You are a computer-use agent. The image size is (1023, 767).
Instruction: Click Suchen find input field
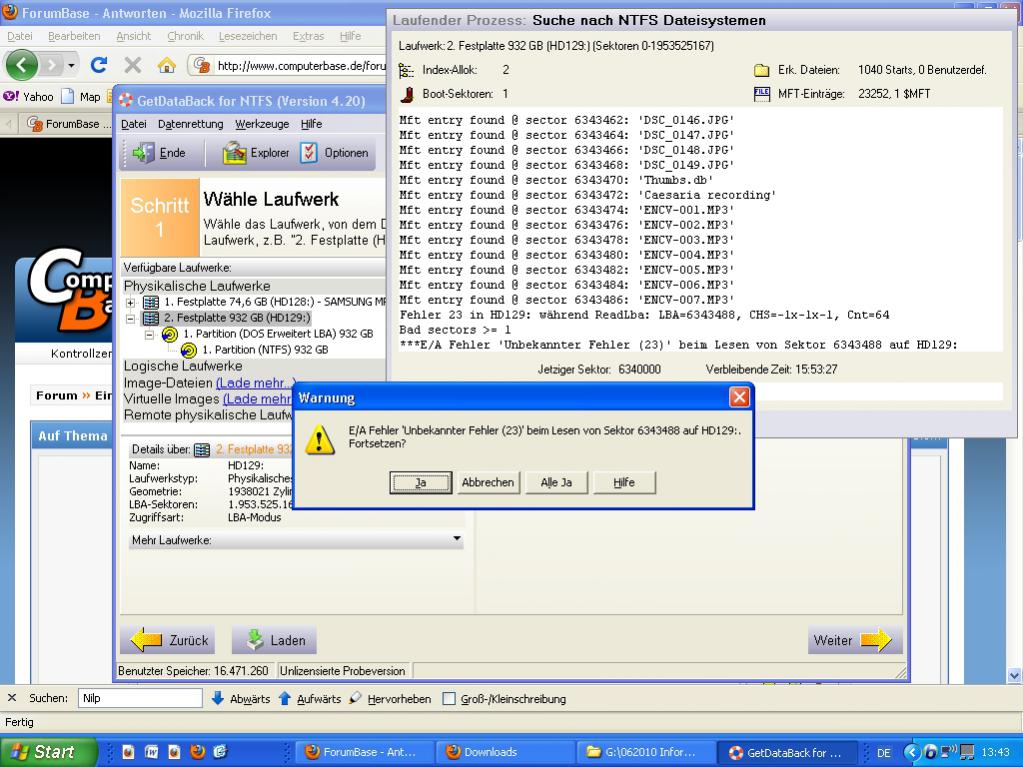[140, 698]
